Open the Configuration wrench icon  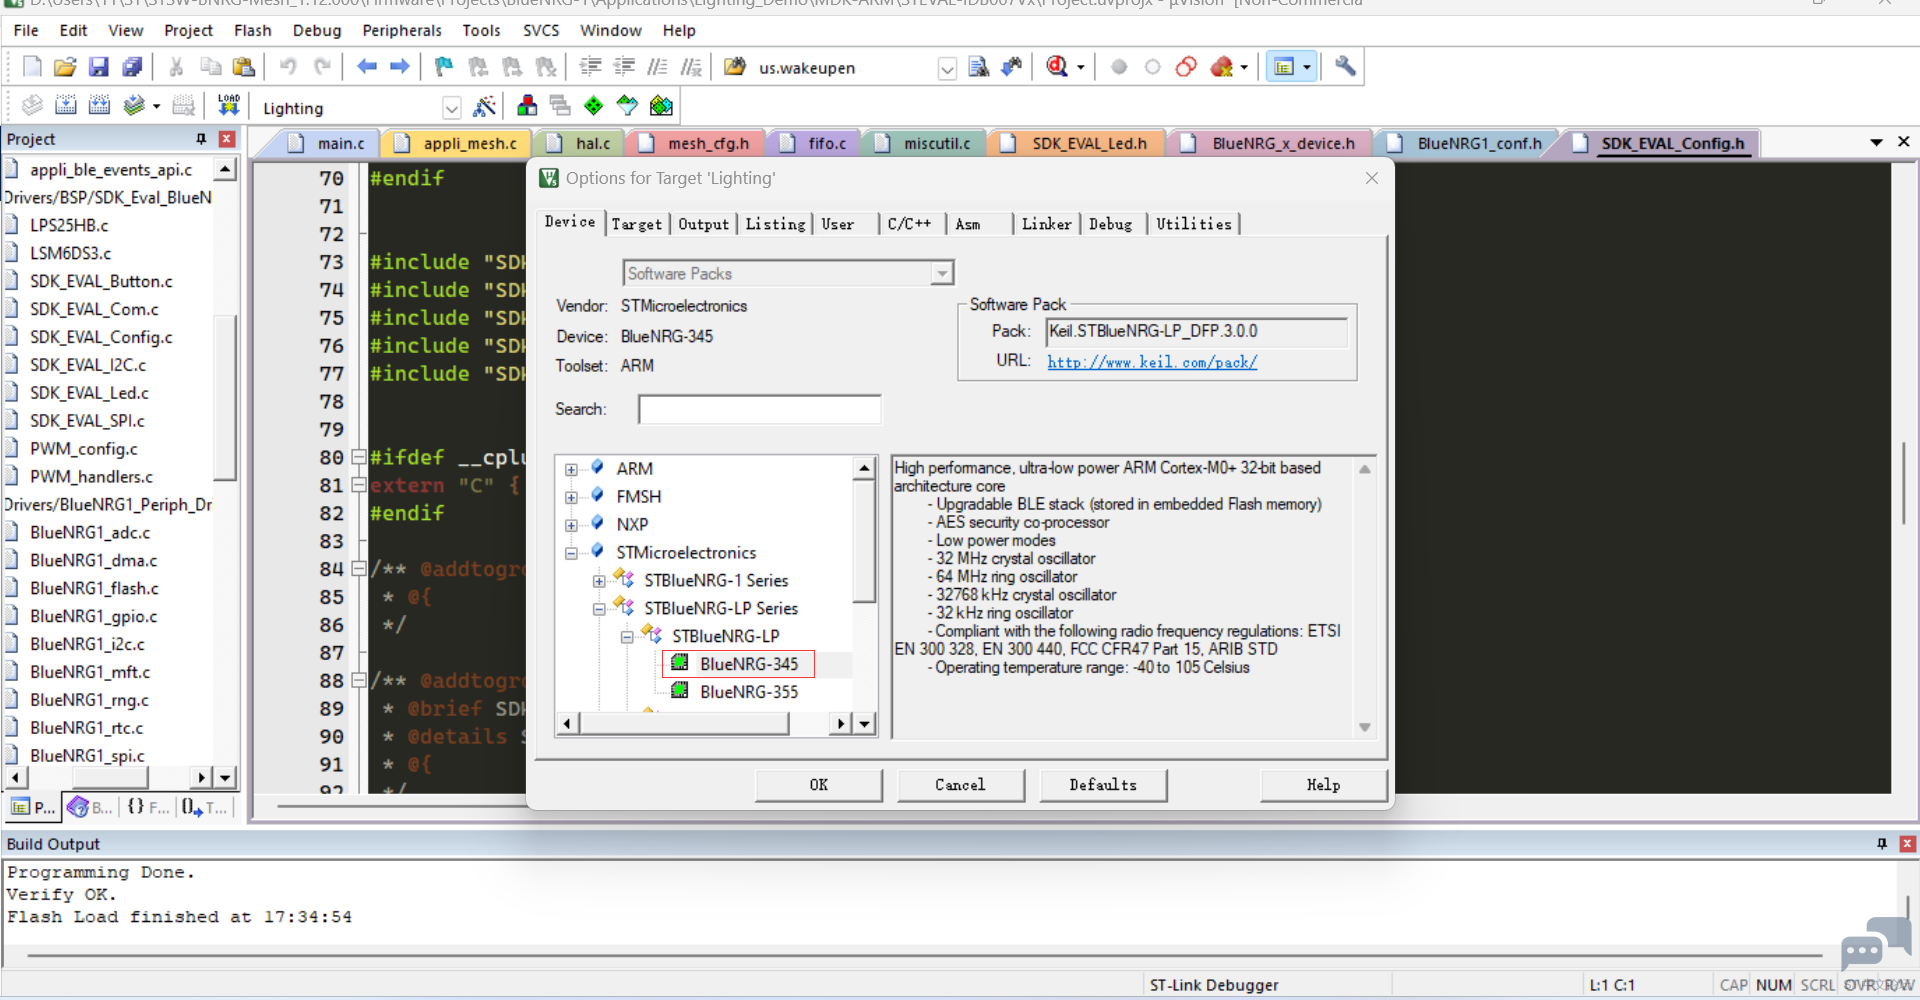pos(1346,67)
